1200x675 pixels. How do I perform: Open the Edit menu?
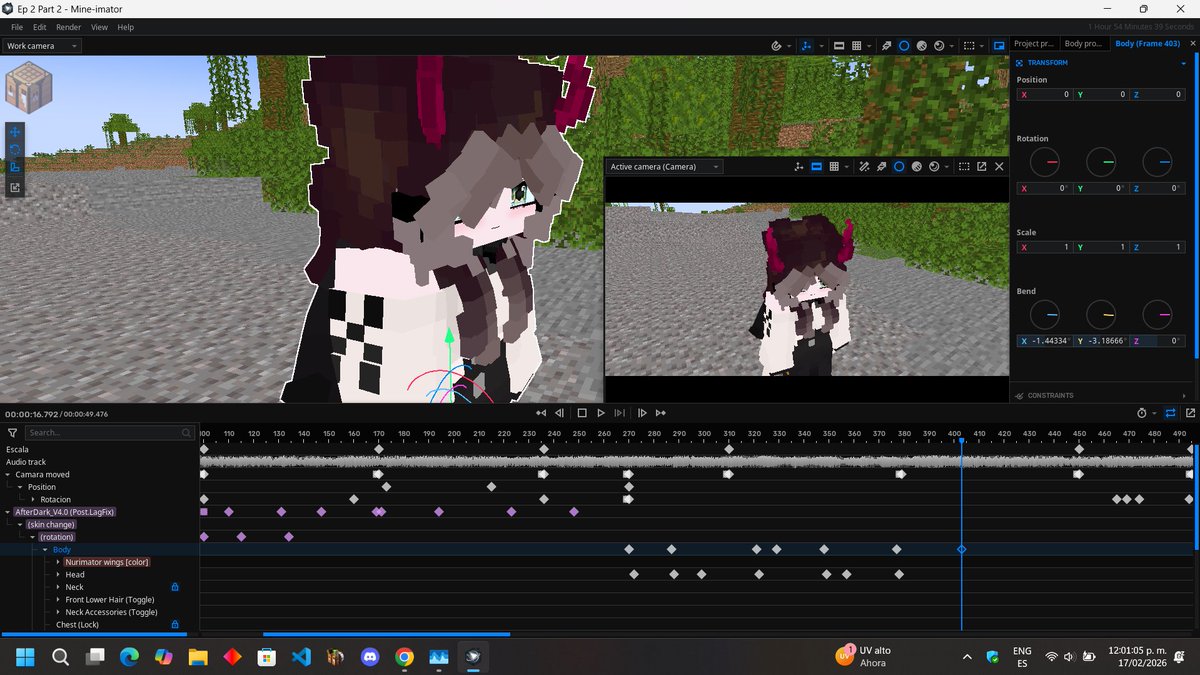[40, 27]
